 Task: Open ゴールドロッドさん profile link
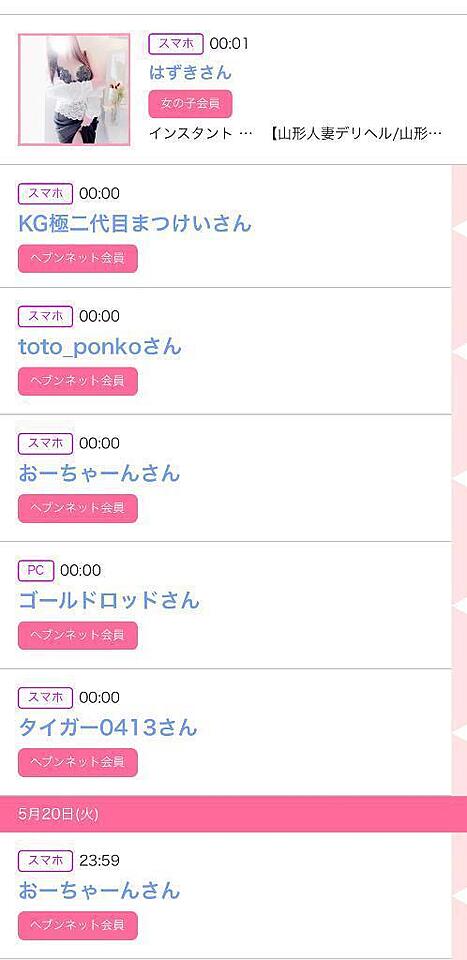pyautogui.click(x=109, y=600)
